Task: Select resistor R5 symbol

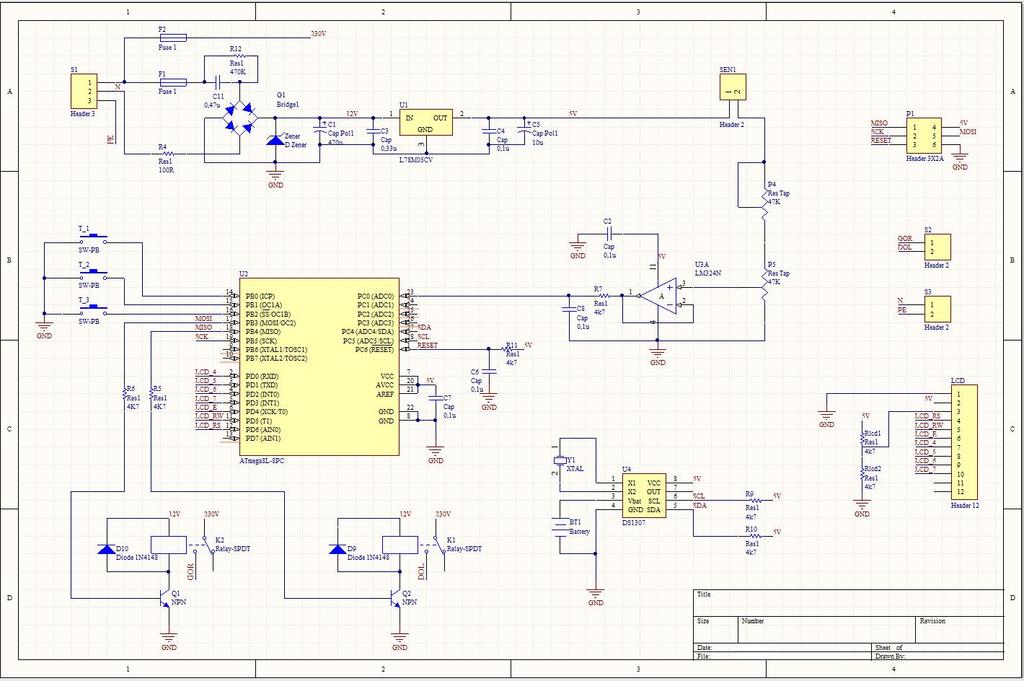Action: (x=151, y=393)
